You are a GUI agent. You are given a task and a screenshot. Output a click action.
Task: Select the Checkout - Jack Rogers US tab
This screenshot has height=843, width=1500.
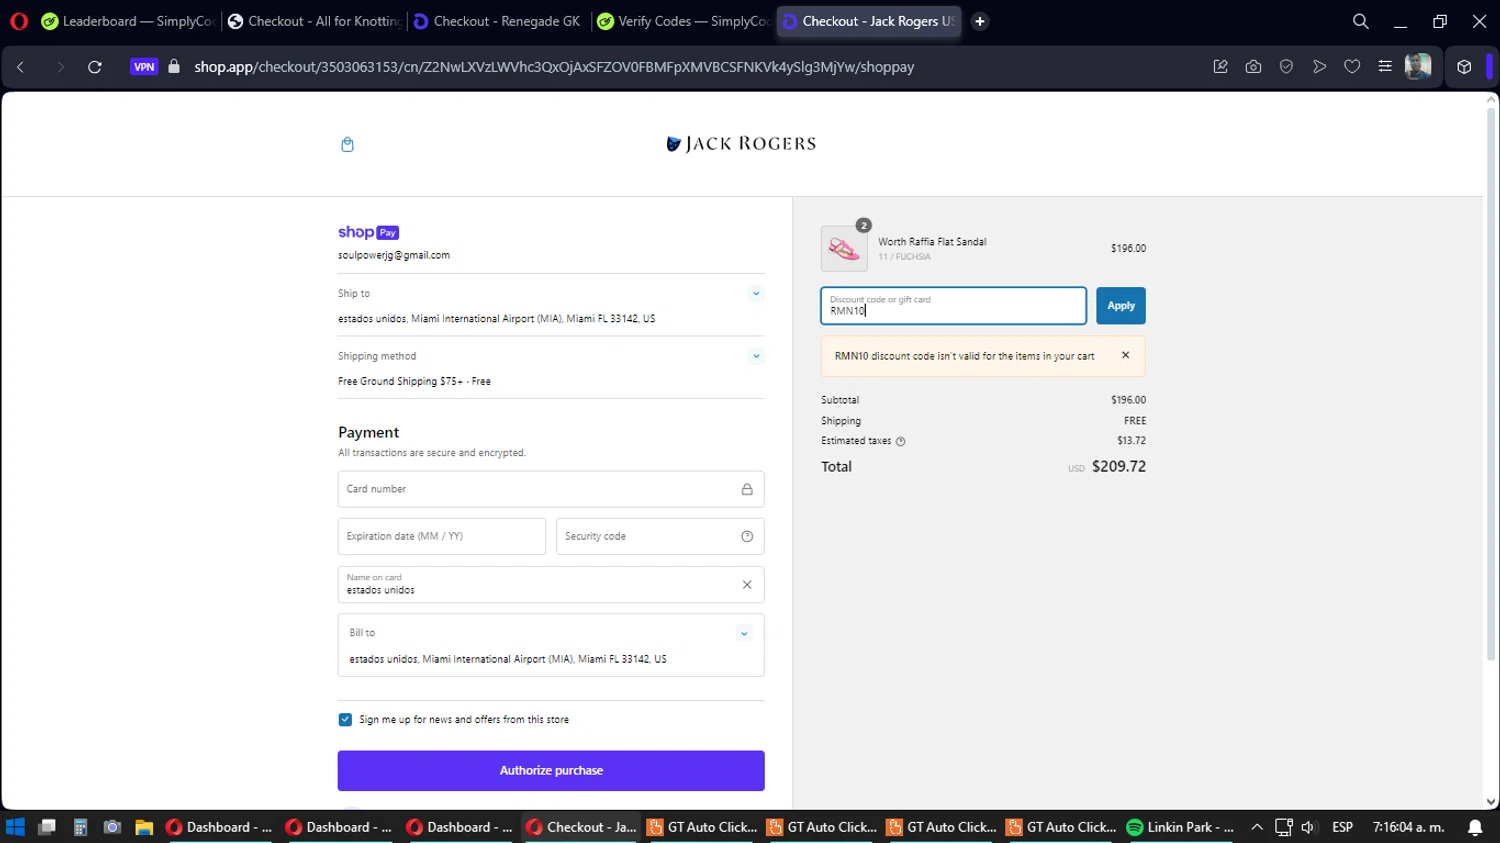[869, 21]
